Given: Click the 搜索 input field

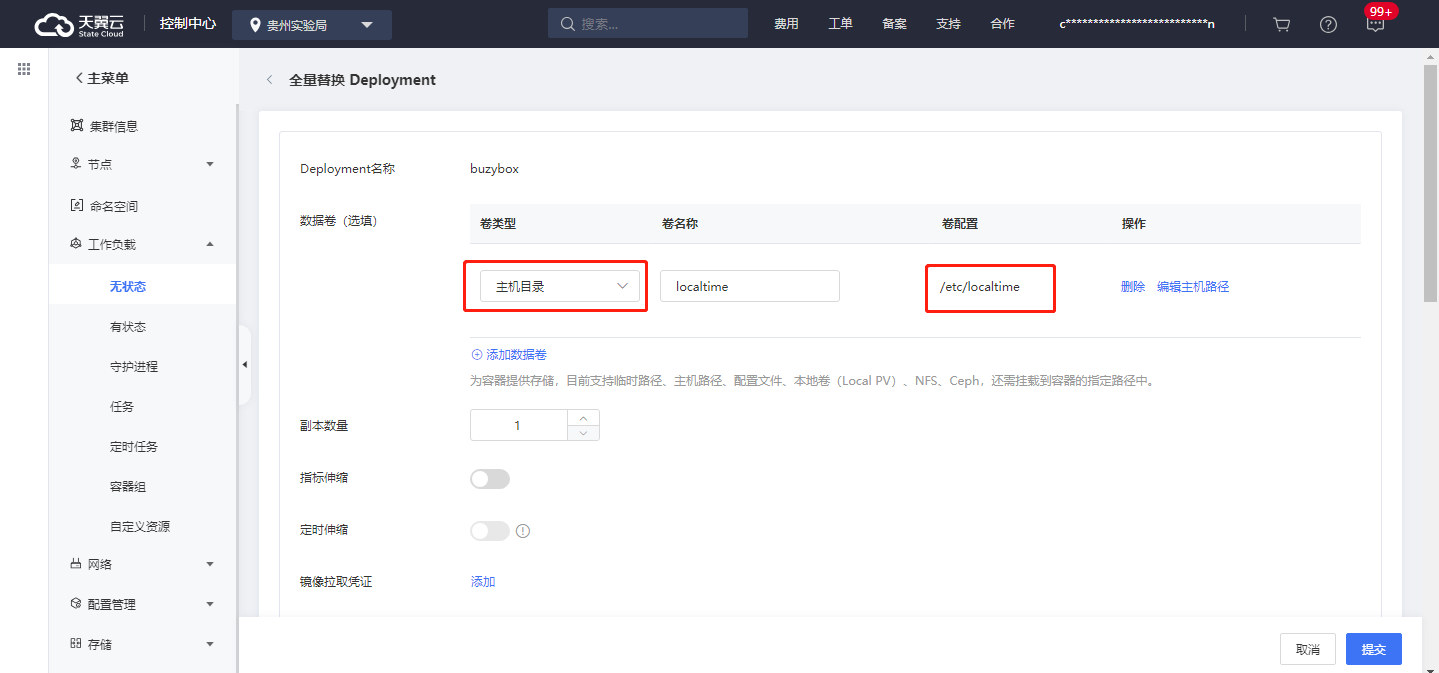Looking at the screenshot, I should (x=648, y=24).
